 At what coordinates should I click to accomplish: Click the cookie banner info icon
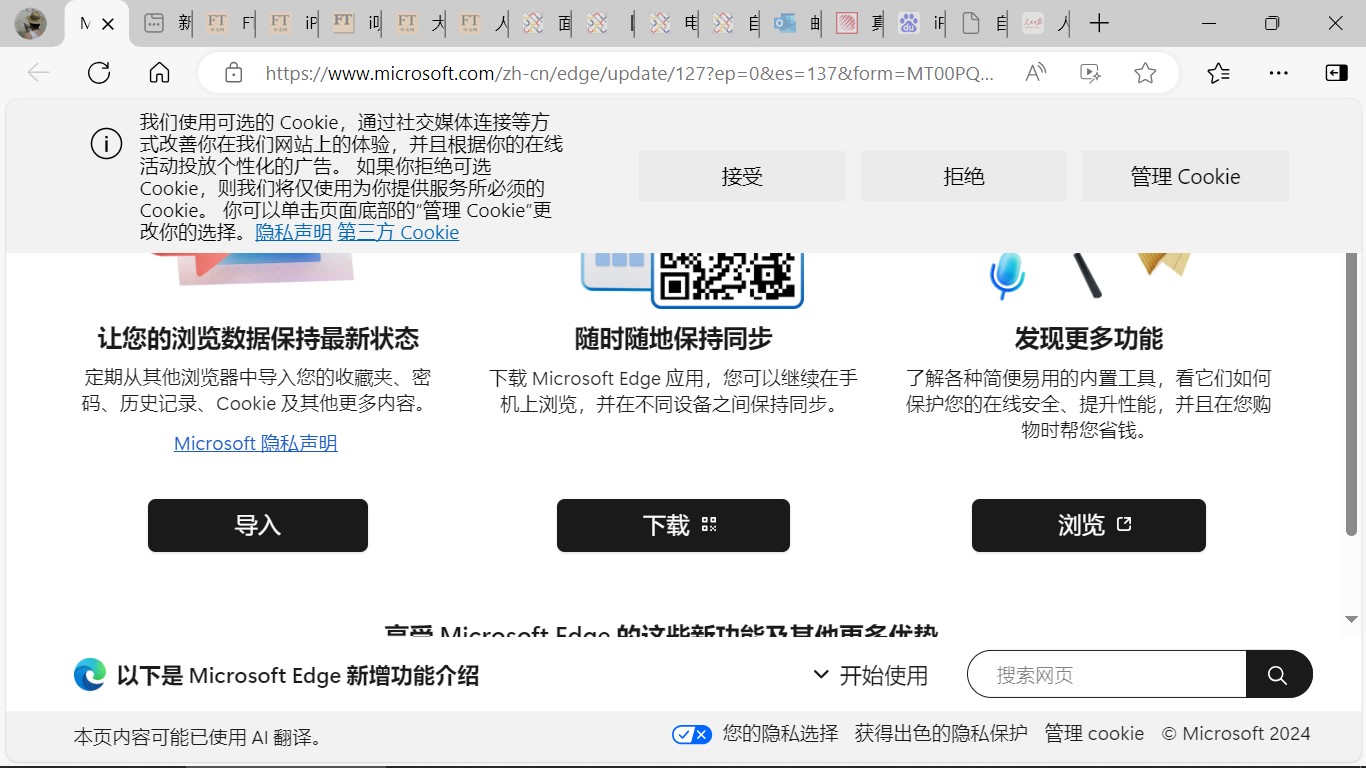click(107, 144)
